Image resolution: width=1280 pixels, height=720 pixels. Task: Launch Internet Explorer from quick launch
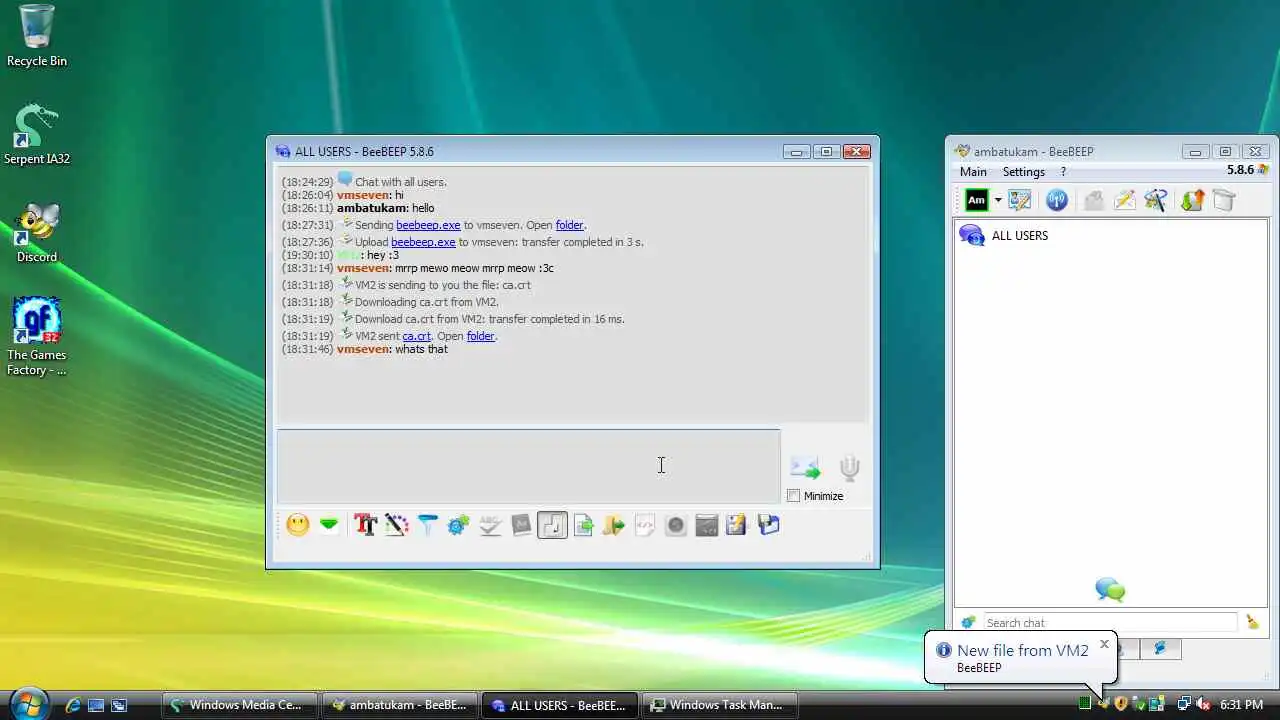click(72, 705)
